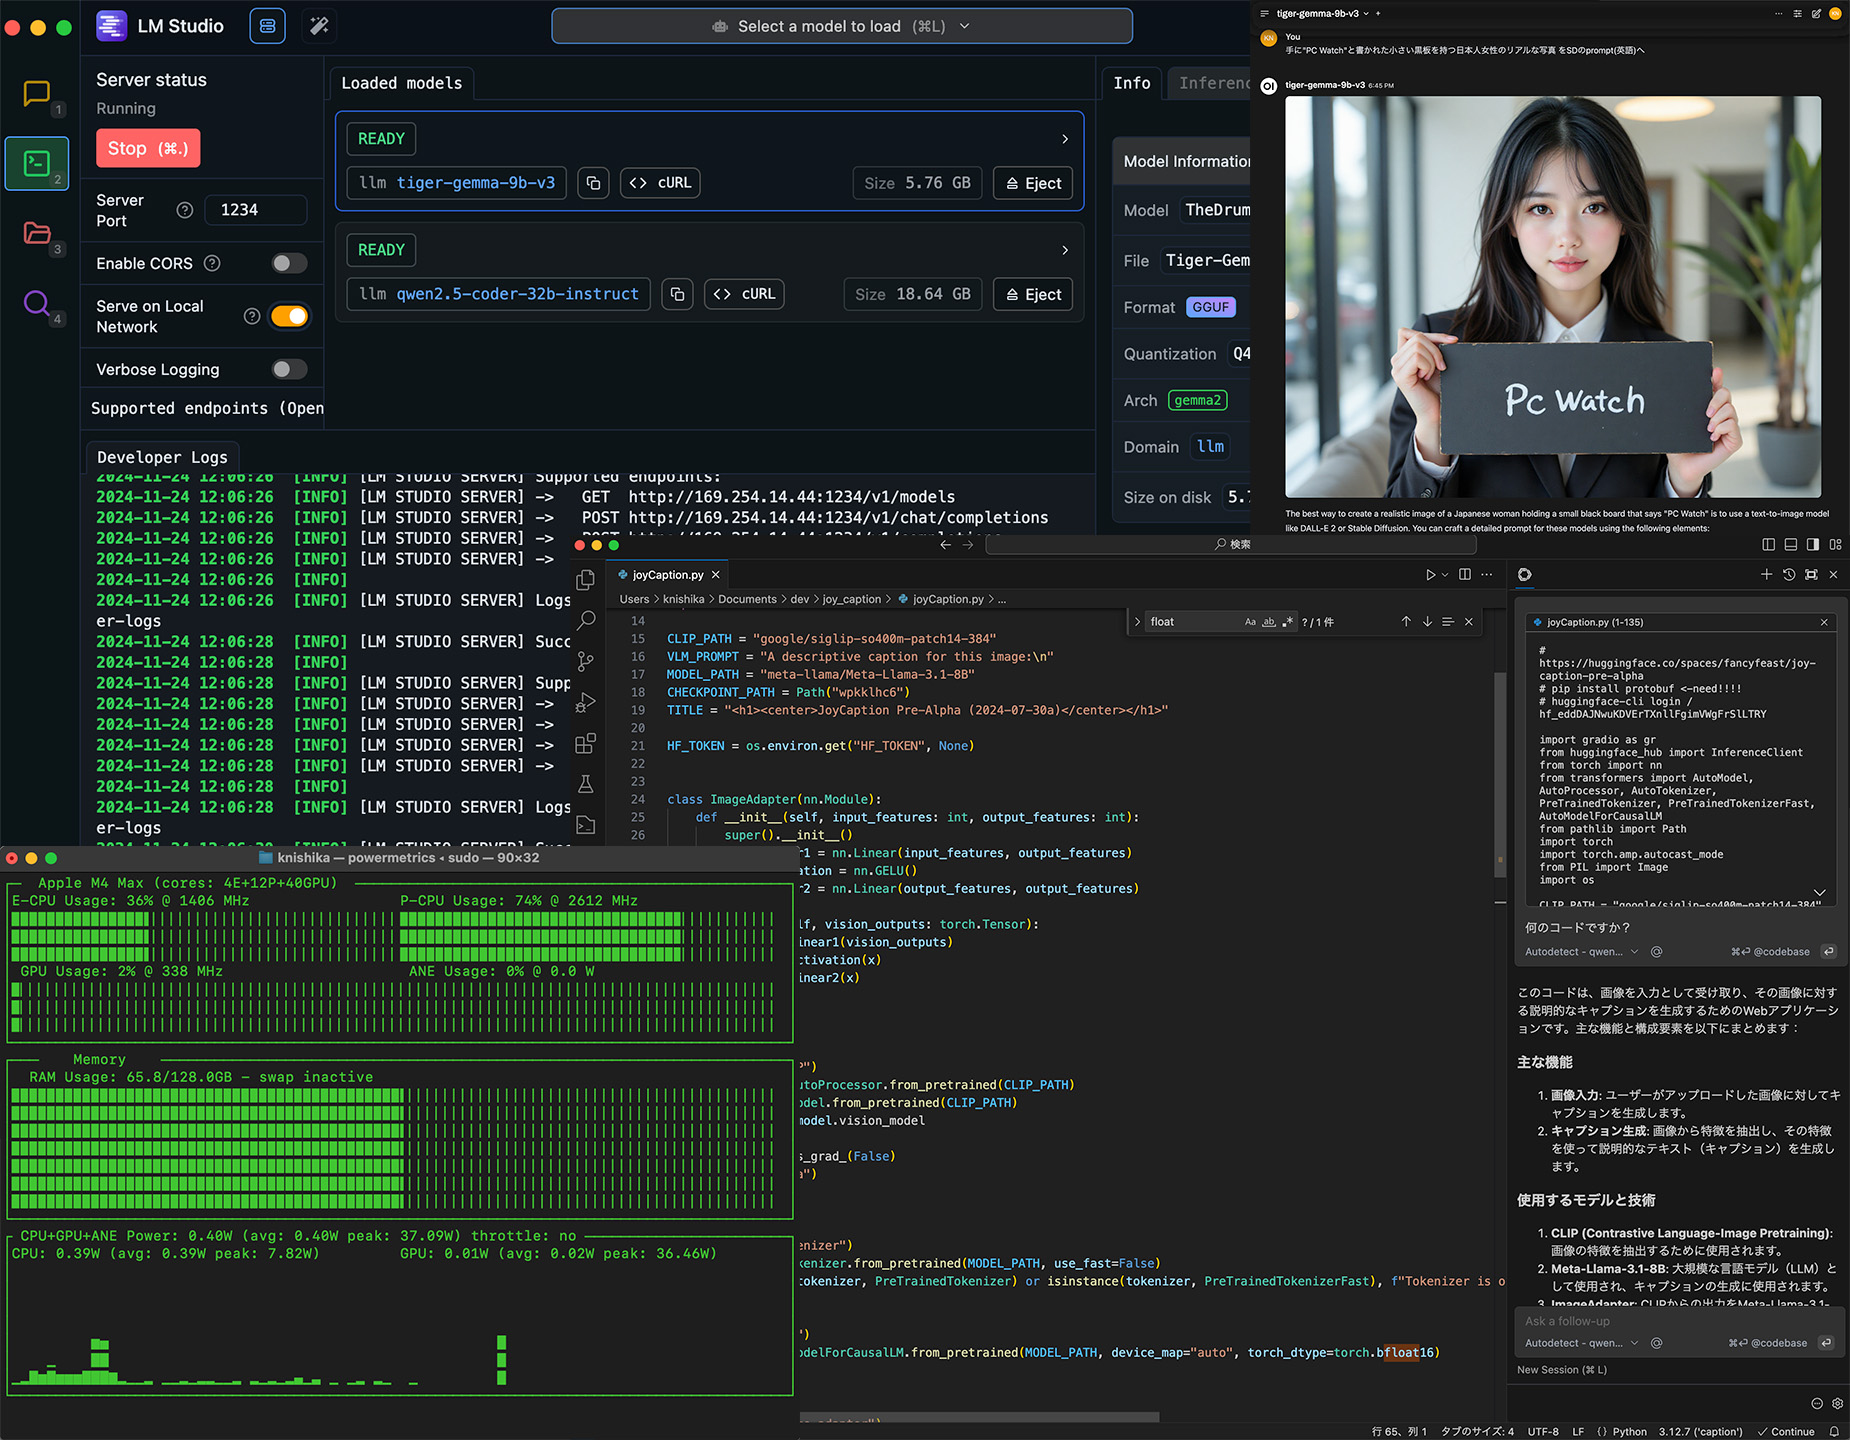Copy the tiger-gemma-9b-v3 model identifier
The height and width of the screenshot is (1440, 1850).
593,183
